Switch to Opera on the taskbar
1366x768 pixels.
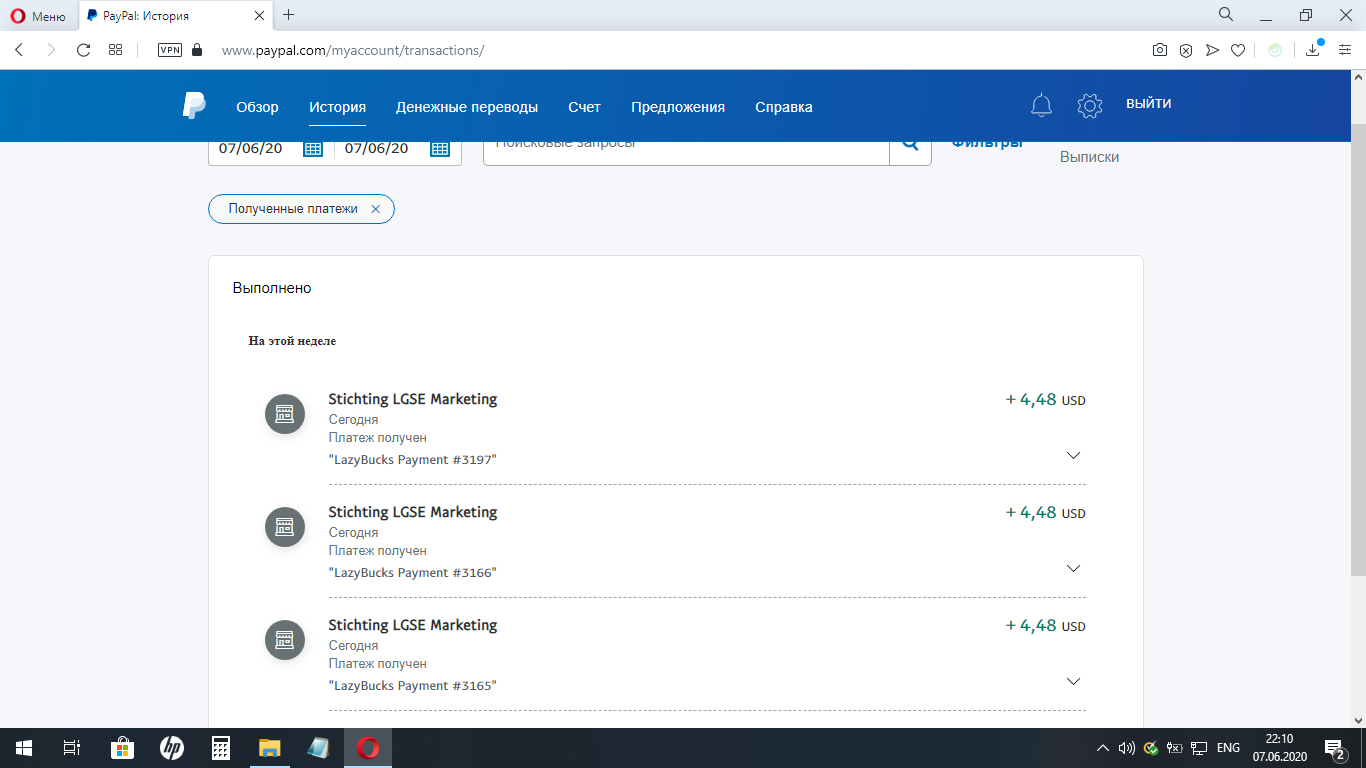[368, 748]
